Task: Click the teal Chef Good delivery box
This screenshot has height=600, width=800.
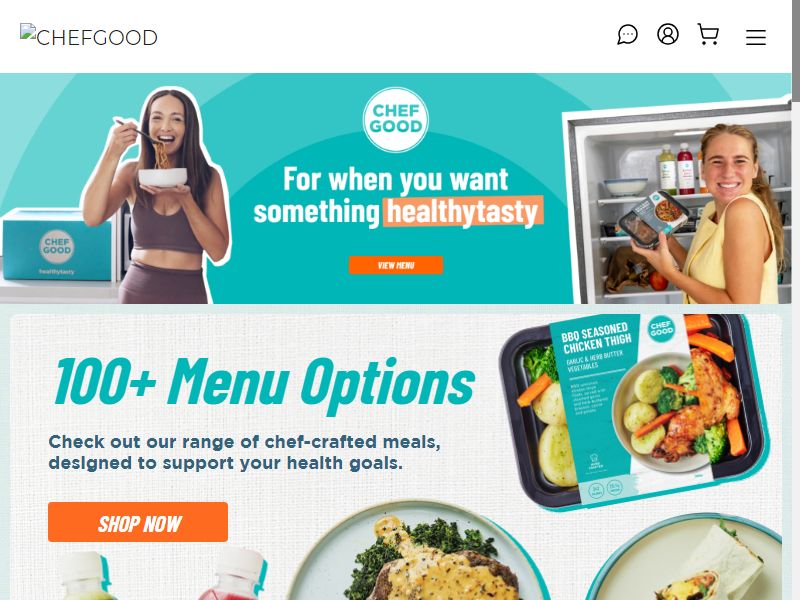Action: (57, 245)
